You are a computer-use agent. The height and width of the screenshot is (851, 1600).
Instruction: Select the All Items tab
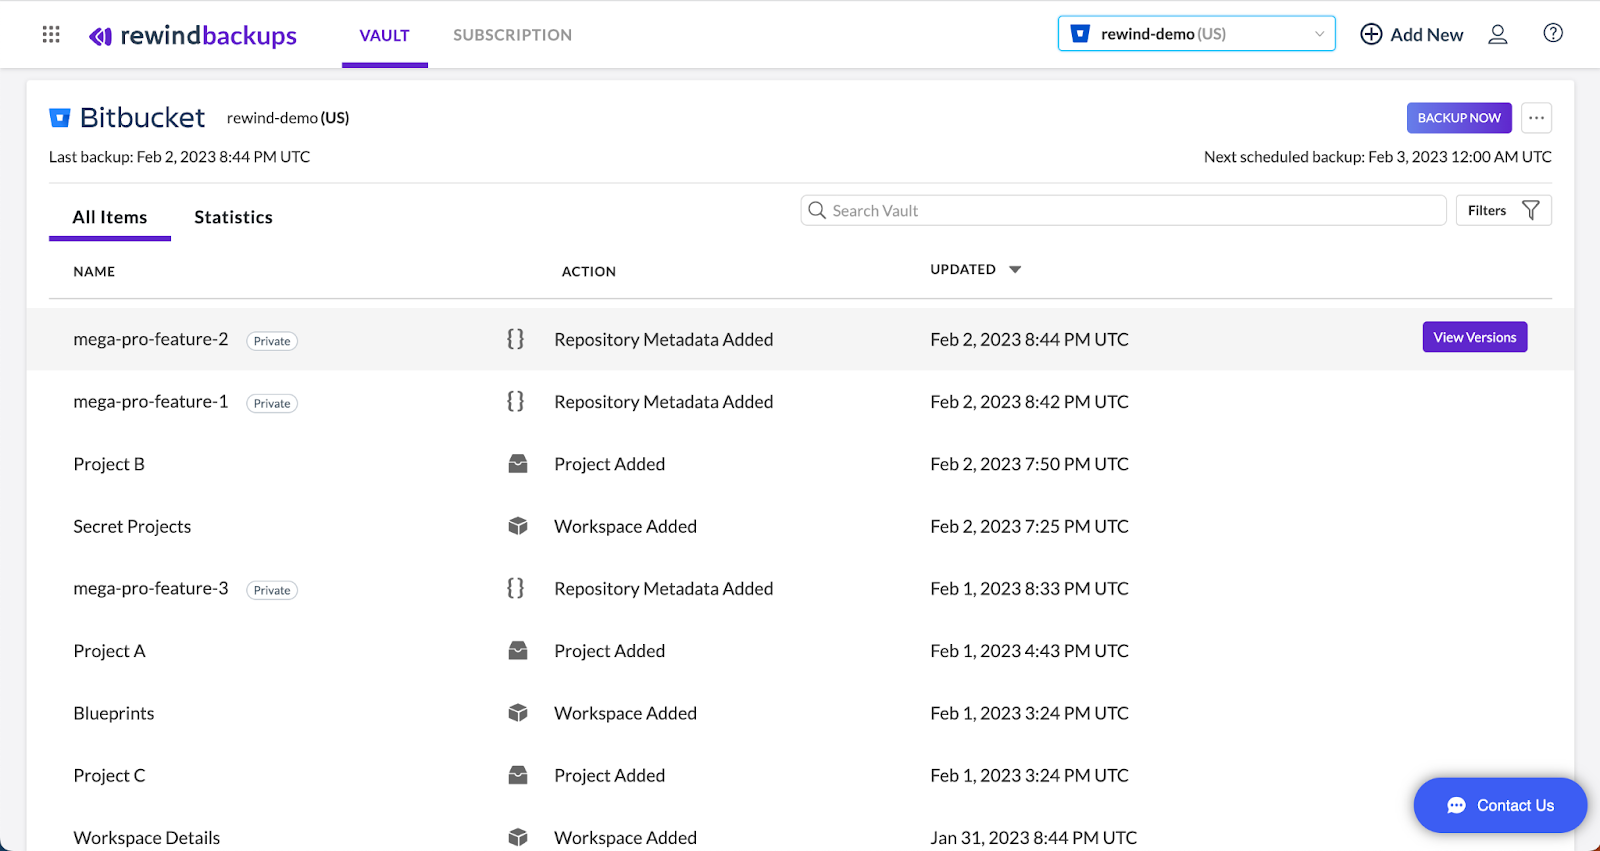pyautogui.click(x=110, y=217)
